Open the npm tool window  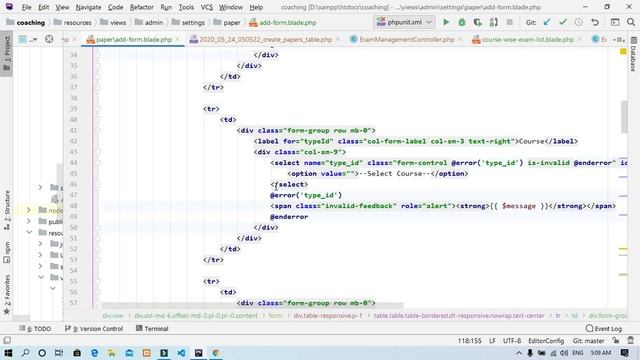point(7,252)
